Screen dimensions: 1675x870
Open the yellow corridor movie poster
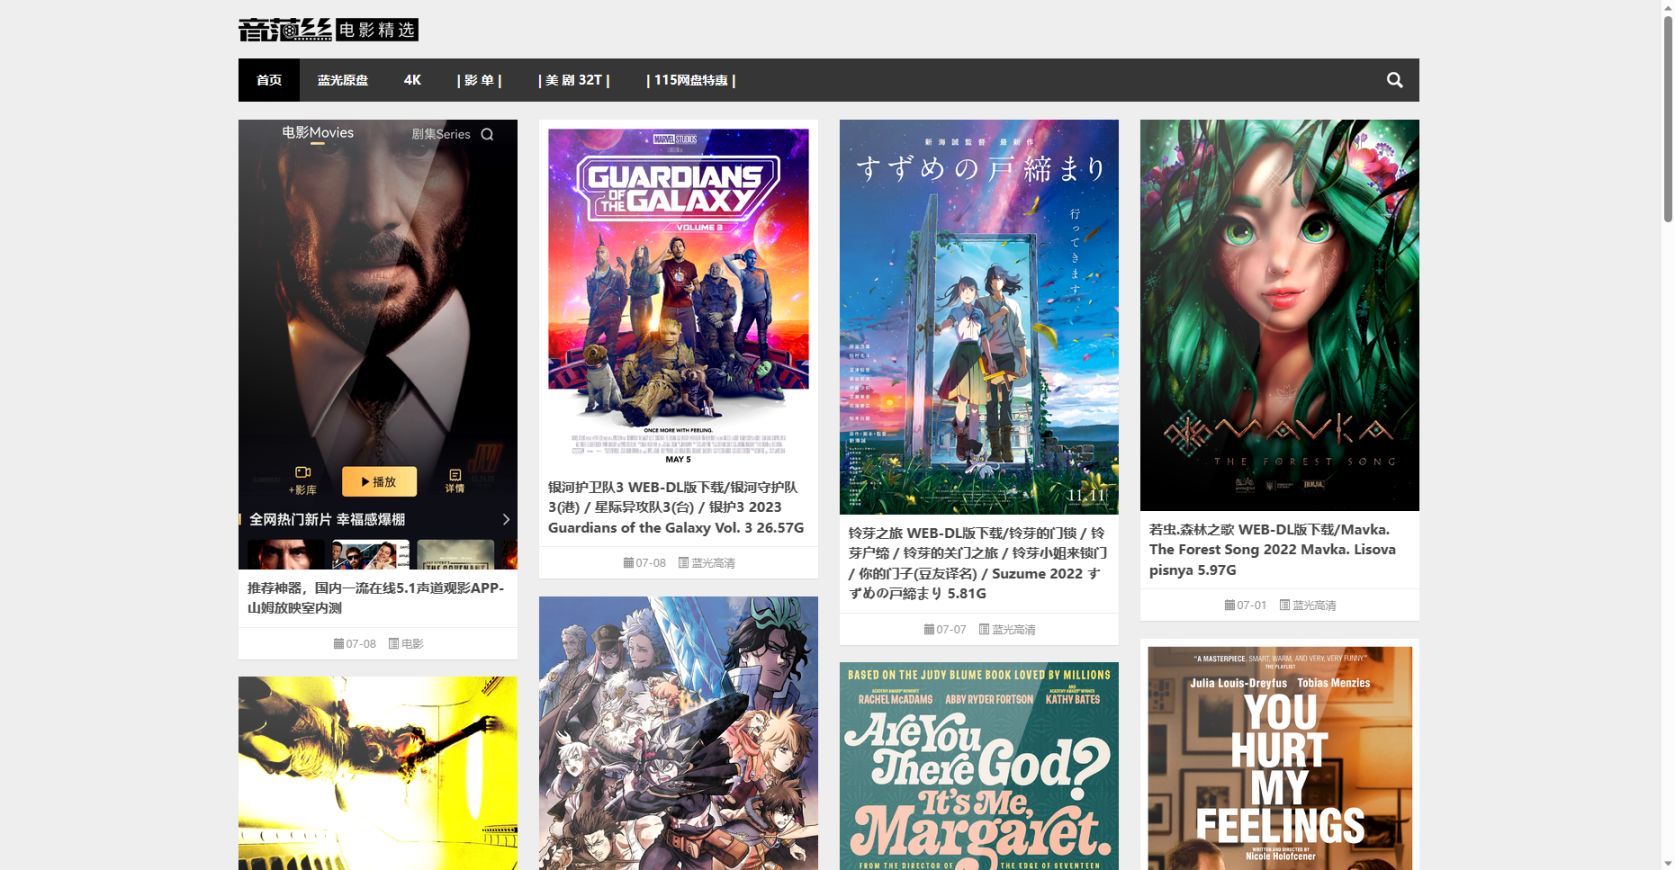click(378, 773)
